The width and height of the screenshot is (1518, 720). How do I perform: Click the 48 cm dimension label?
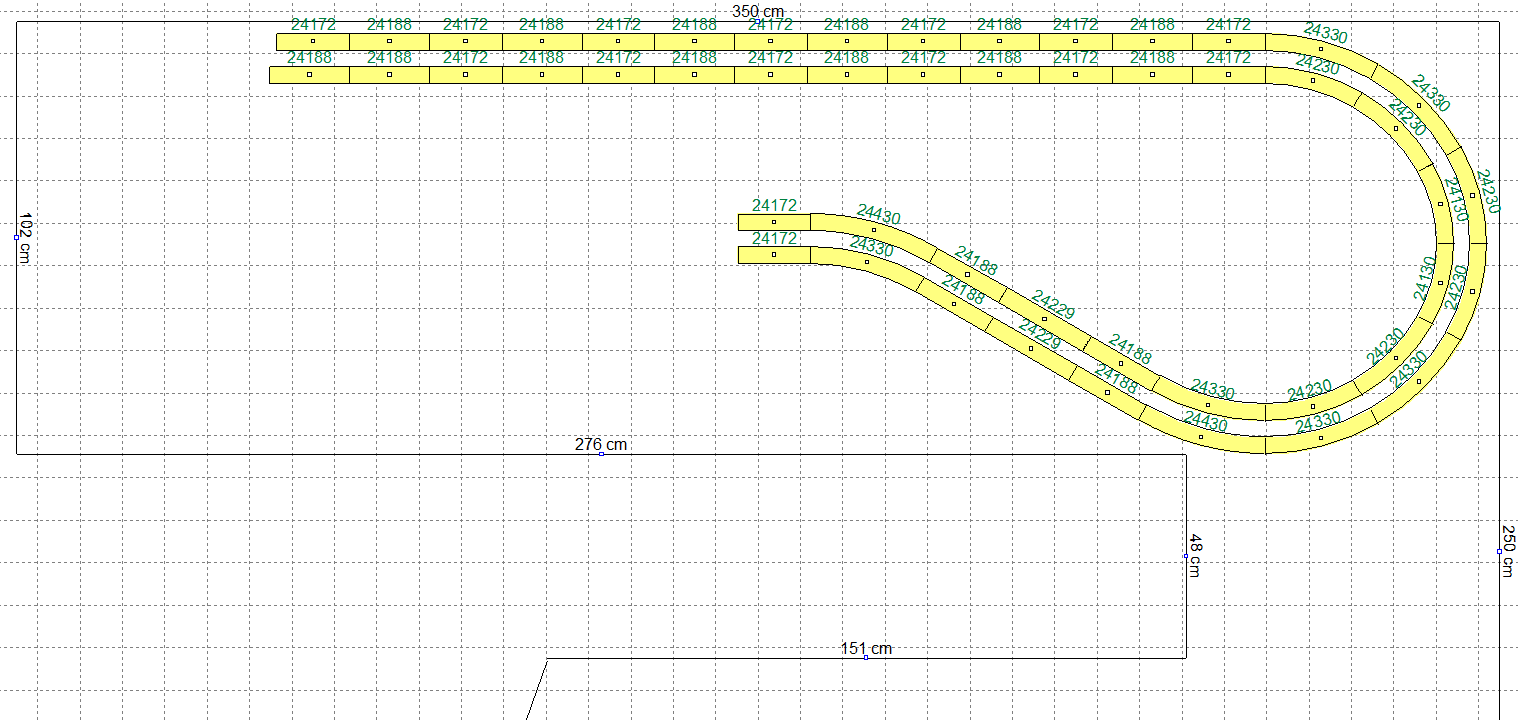pos(1194,555)
